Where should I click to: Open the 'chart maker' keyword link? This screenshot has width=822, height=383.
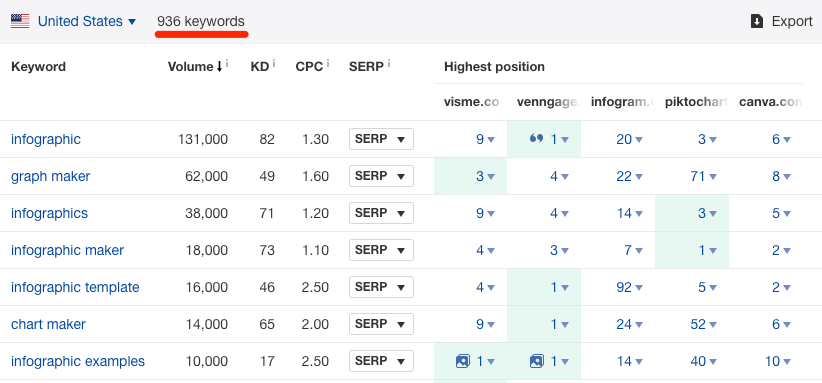coord(48,324)
